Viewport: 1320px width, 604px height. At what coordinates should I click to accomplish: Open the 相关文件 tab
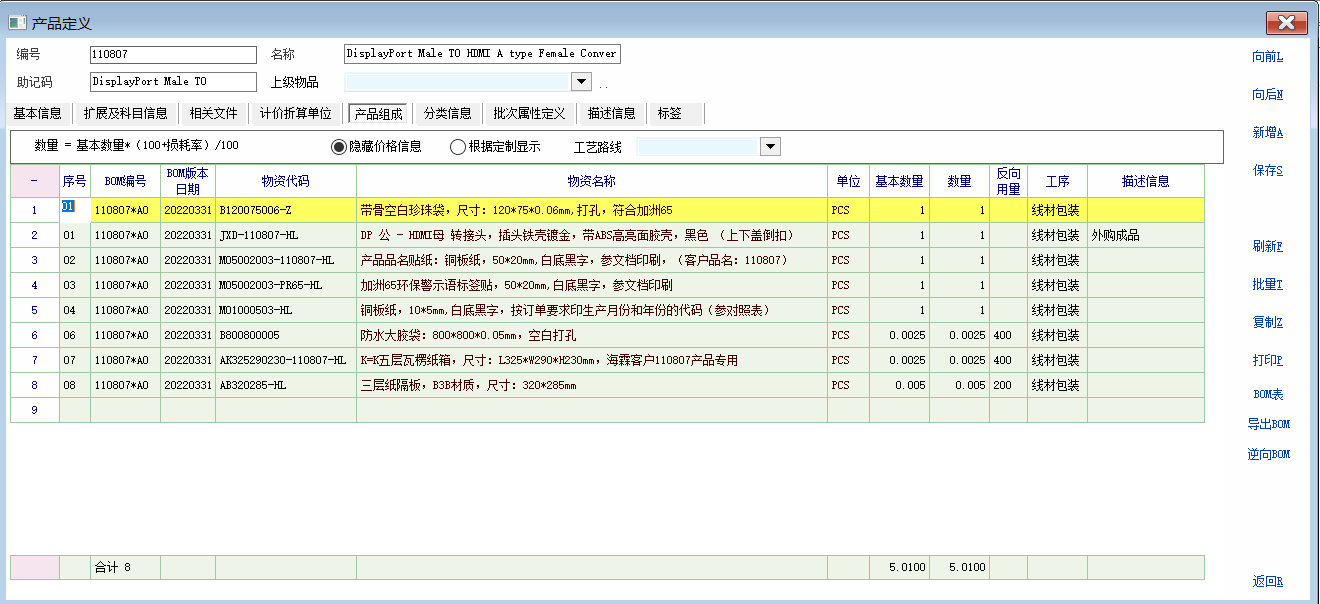coord(213,114)
